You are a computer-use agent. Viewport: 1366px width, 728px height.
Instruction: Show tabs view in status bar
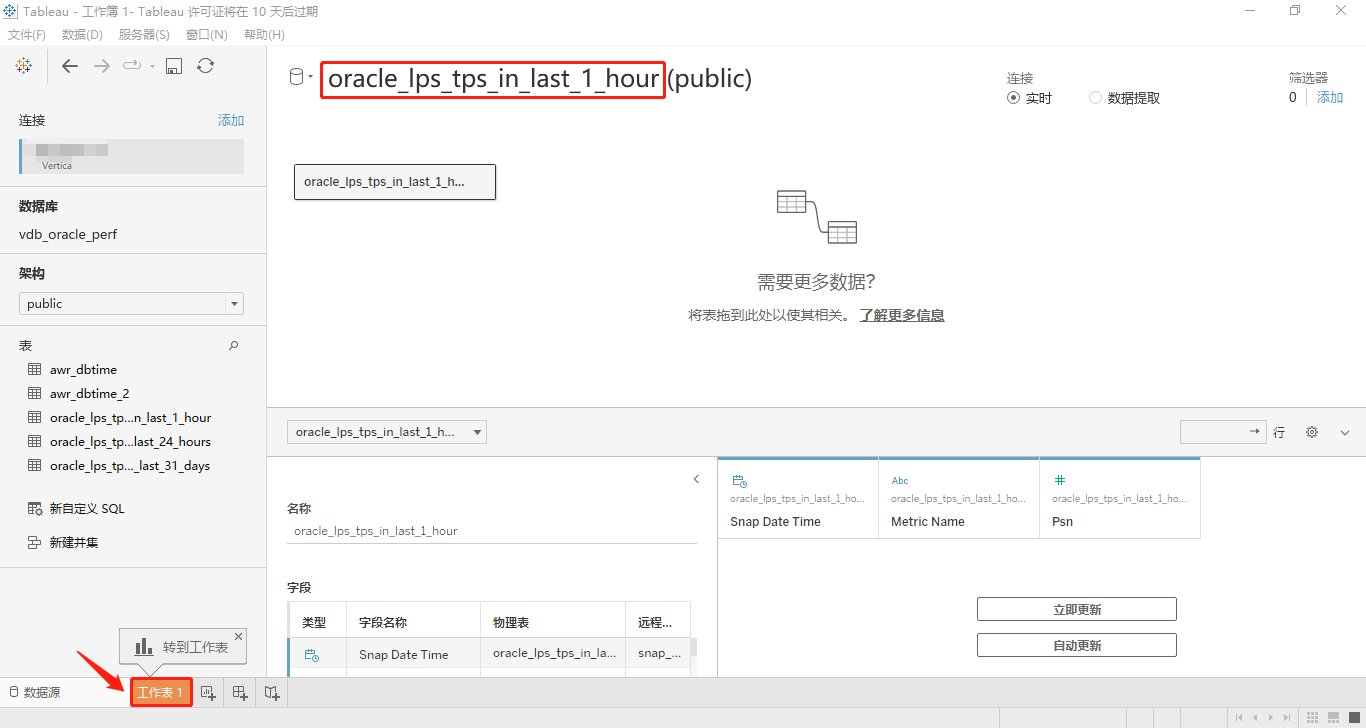click(1352, 717)
